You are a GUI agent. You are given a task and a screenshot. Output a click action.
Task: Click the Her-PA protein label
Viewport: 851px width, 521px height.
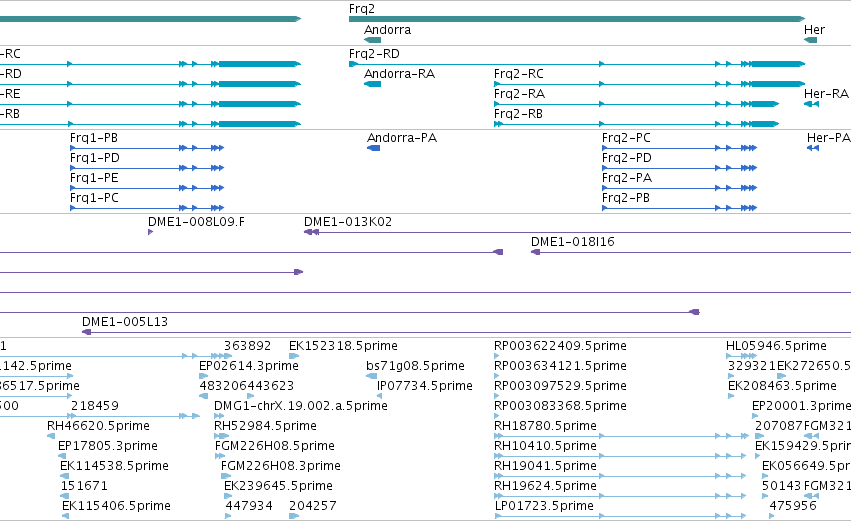point(829,138)
